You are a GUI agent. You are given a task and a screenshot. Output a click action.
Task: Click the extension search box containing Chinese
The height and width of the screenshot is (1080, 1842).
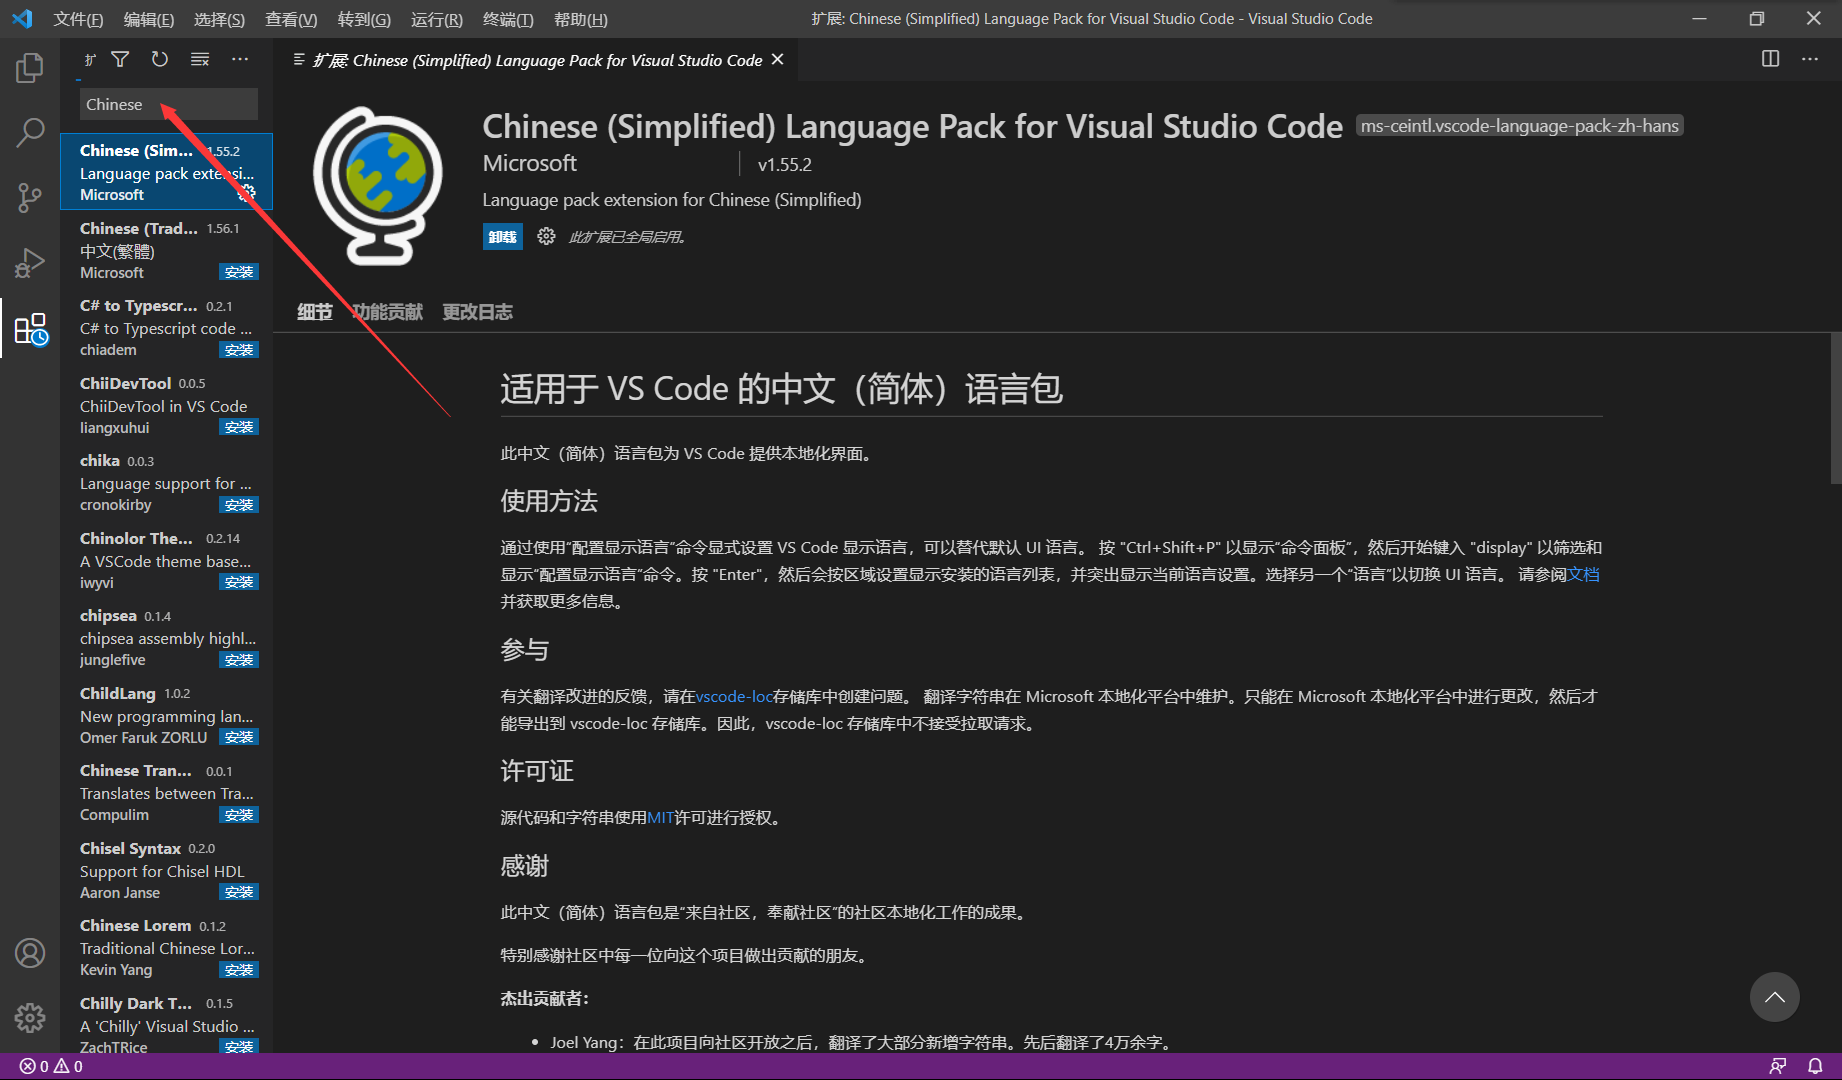[168, 104]
